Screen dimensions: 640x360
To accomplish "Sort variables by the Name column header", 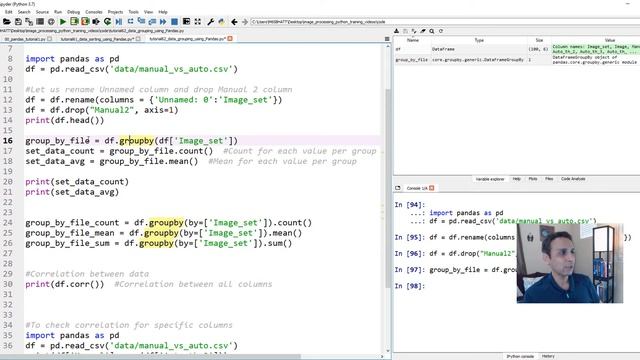I will [x=413, y=40].
